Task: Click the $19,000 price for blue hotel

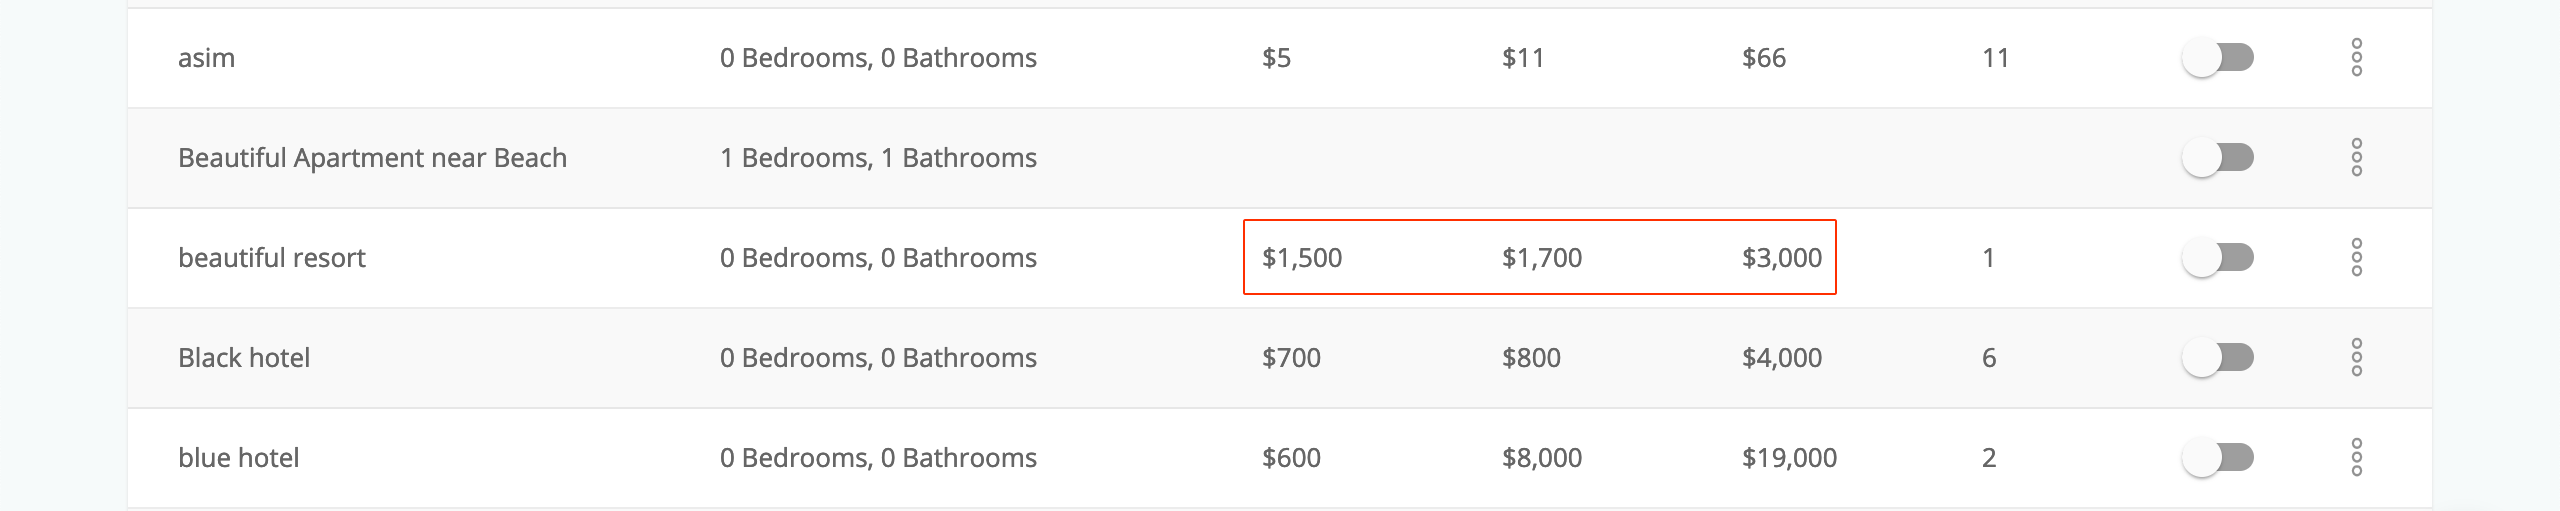Action: click(x=1789, y=458)
